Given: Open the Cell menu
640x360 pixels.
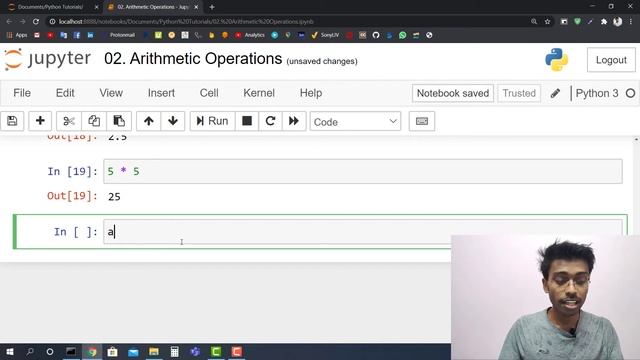Looking at the screenshot, I should [209, 93].
